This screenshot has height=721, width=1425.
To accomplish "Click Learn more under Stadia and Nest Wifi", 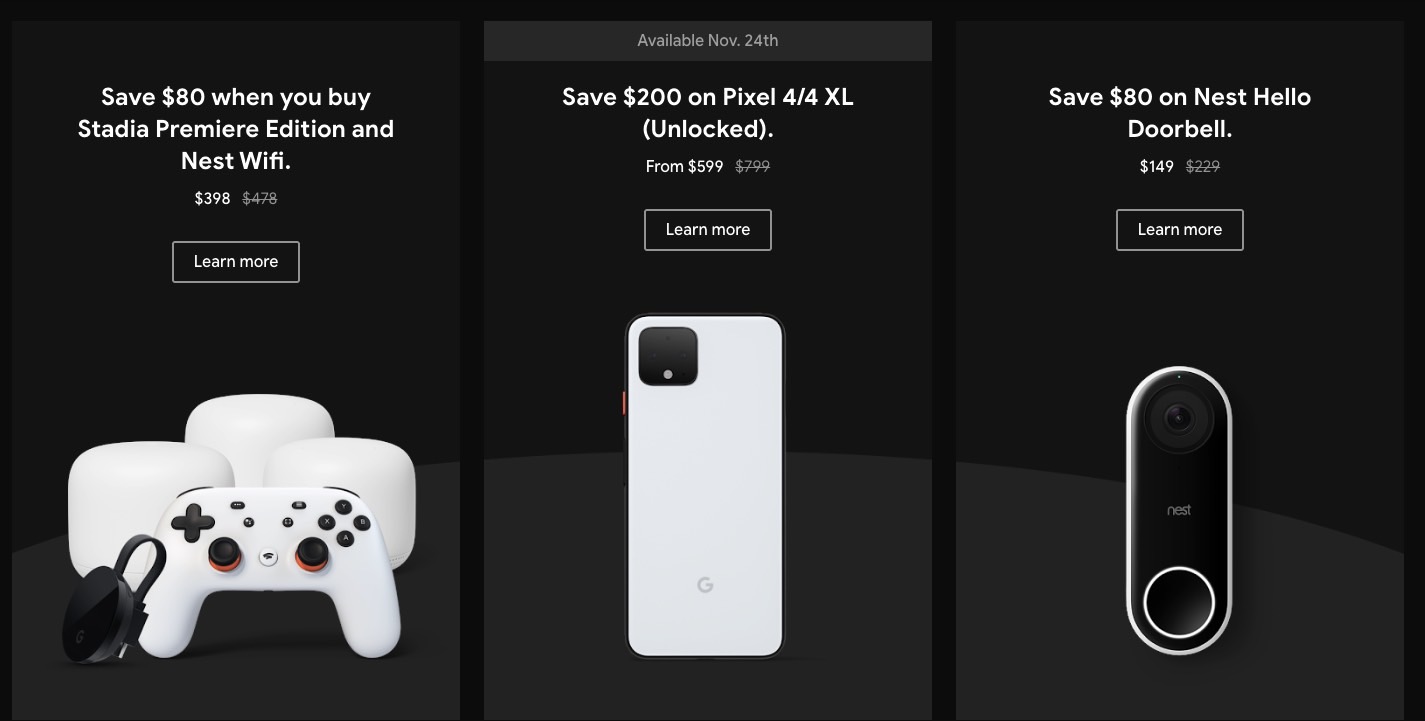I will pyautogui.click(x=236, y=262).
